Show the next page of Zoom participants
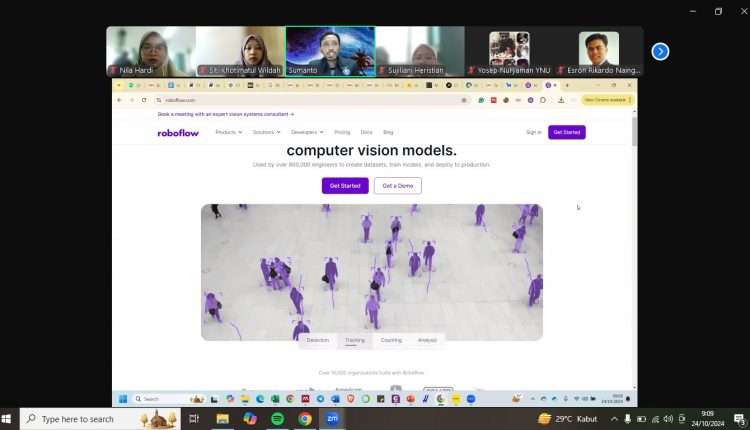 [660, 51]
